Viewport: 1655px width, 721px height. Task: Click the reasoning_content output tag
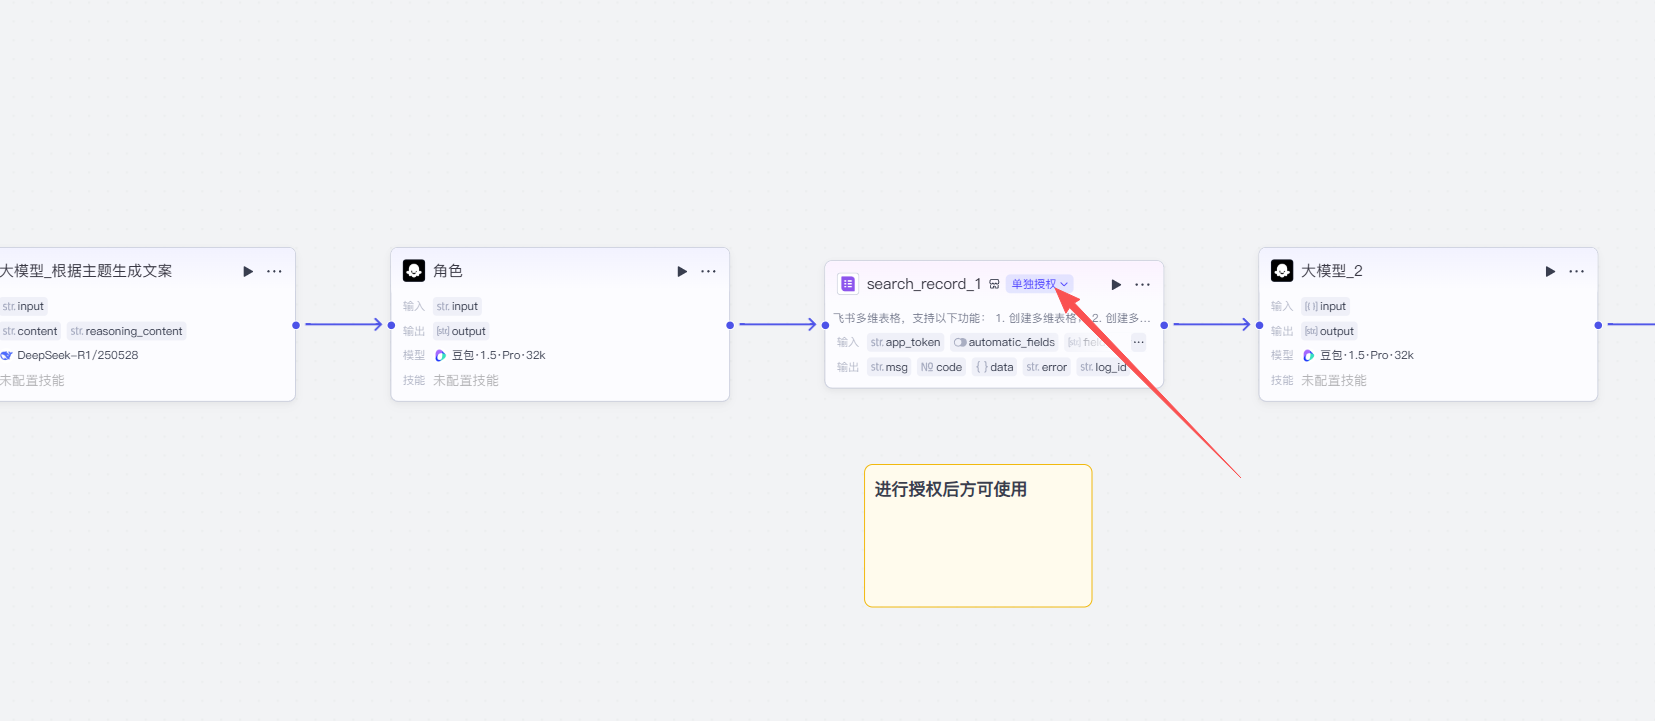[127, 331]
